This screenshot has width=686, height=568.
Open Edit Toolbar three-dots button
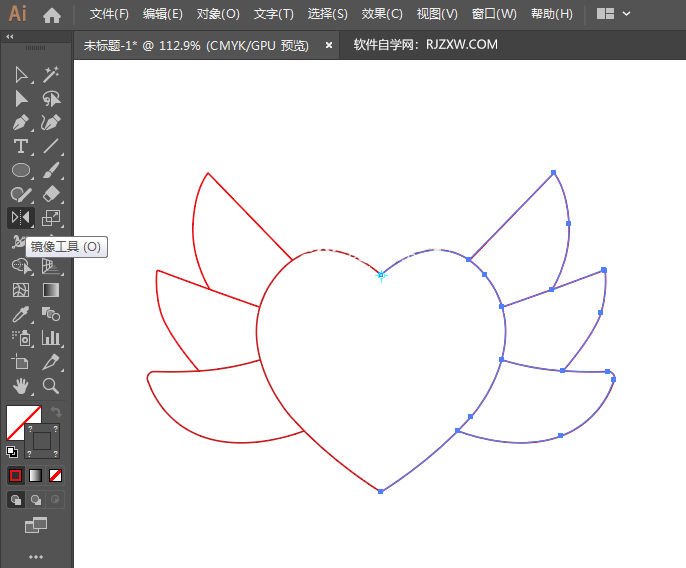point(36,557)
